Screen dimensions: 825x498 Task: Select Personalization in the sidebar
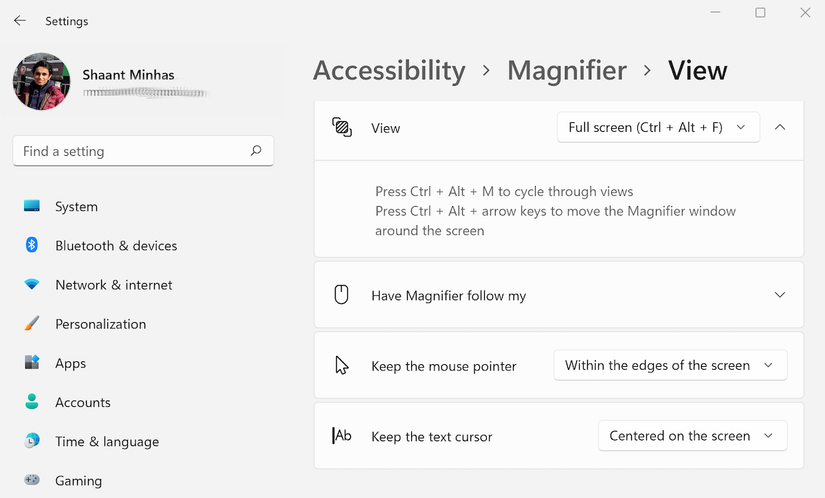[100, 324]
